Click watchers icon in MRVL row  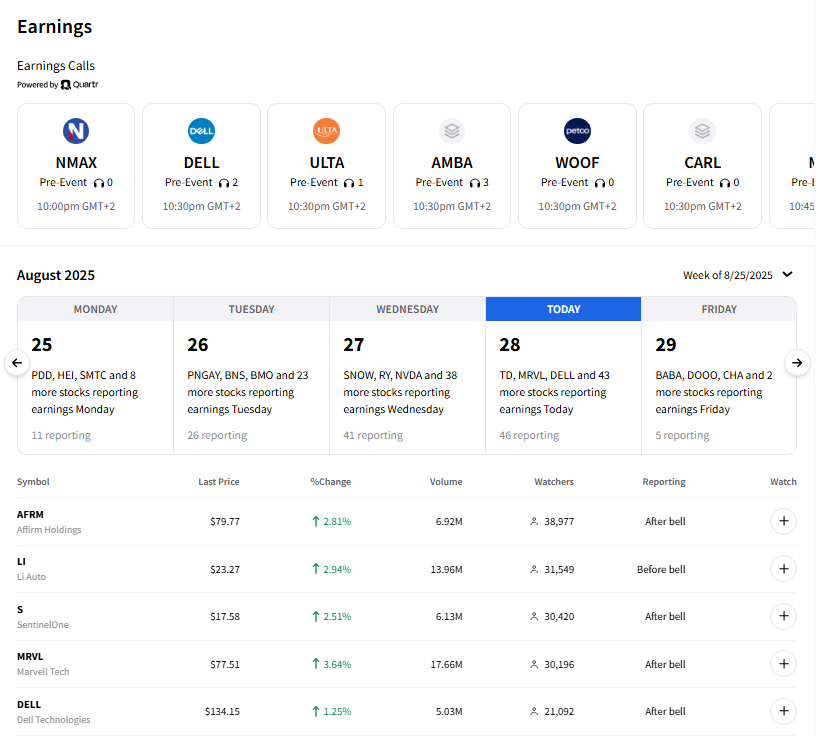pos(534,665)
